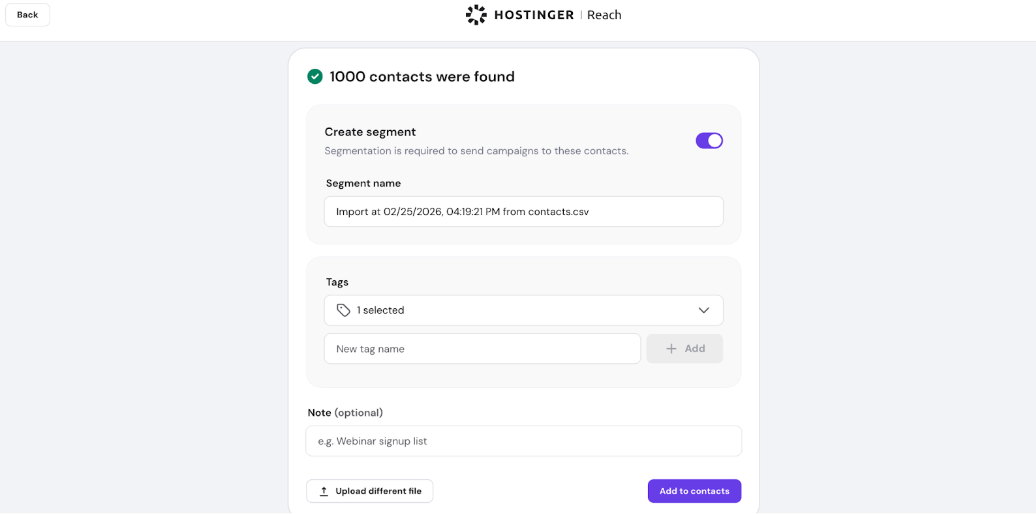Click the Segmentation is required description text
1036x514 pixels.
476,151
